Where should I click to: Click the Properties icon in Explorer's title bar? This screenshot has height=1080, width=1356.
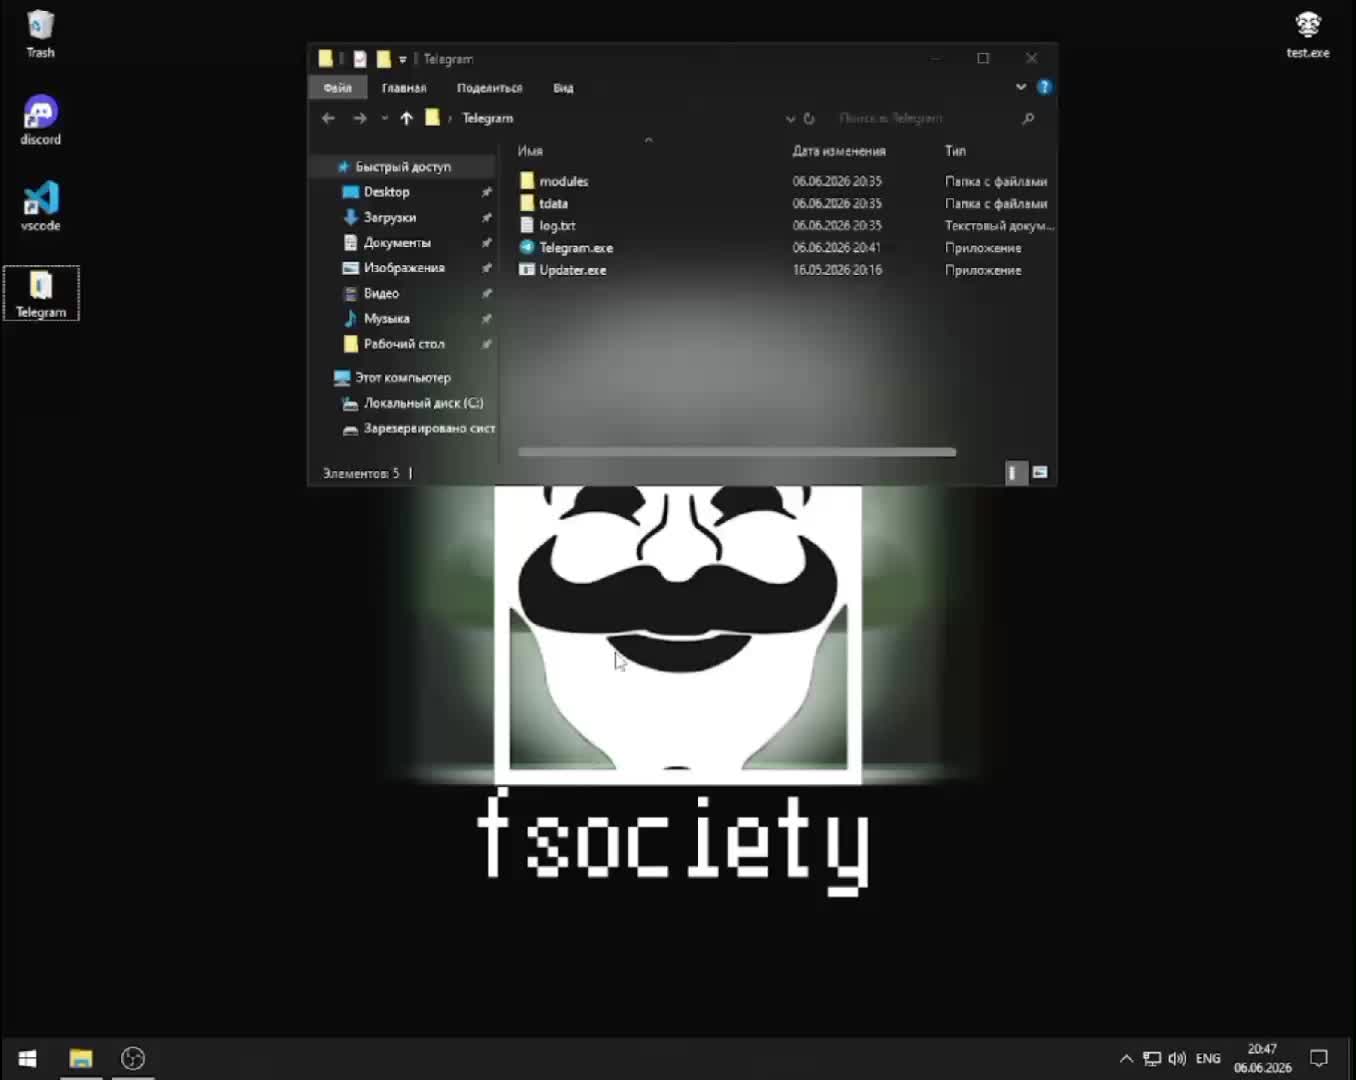click(360, 59)
